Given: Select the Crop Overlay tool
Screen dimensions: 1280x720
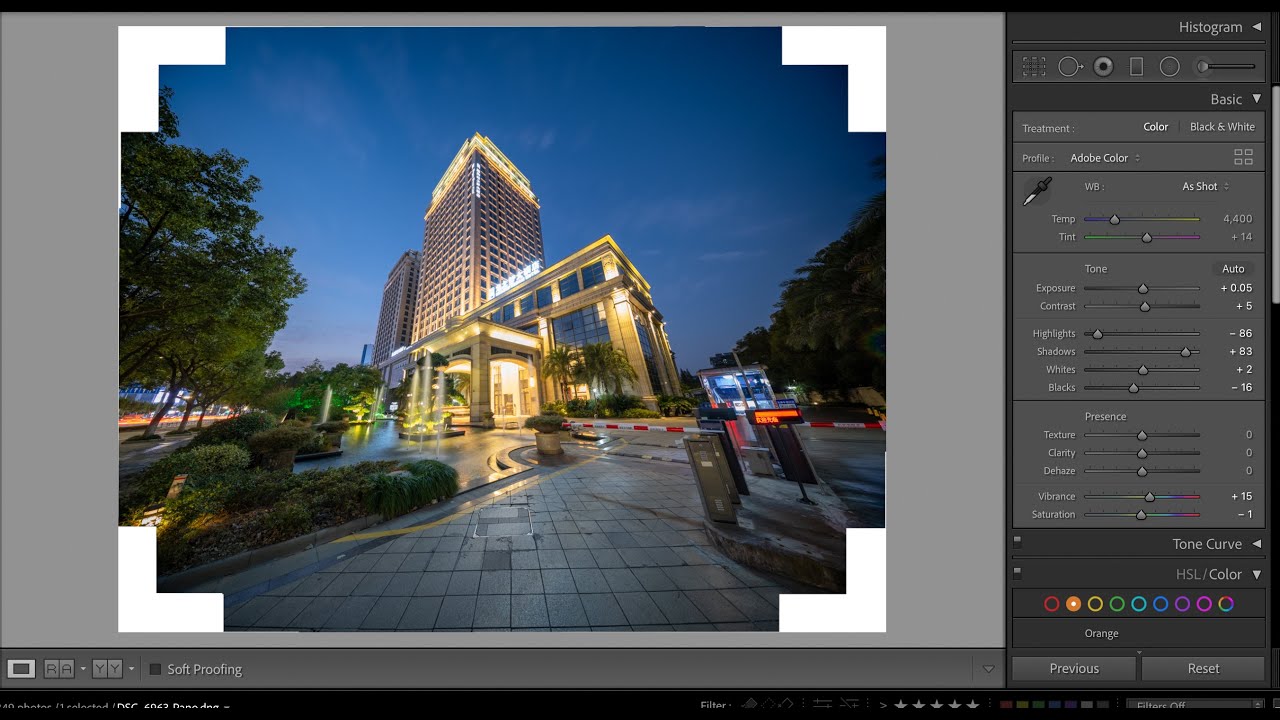Looking at the screenshot, I should pos(1034,67).
